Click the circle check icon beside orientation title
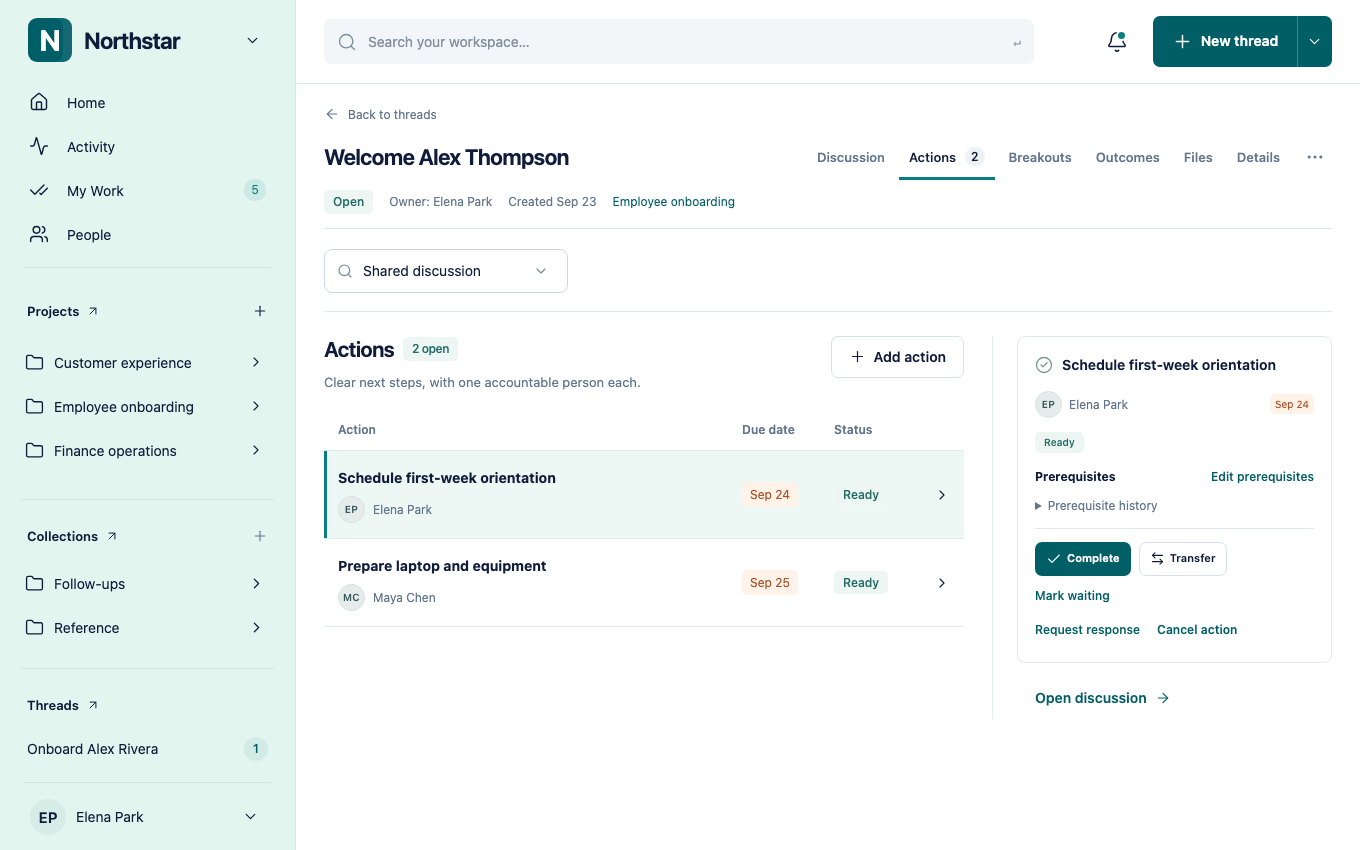1360x850 pixels. click(1044, 365)
